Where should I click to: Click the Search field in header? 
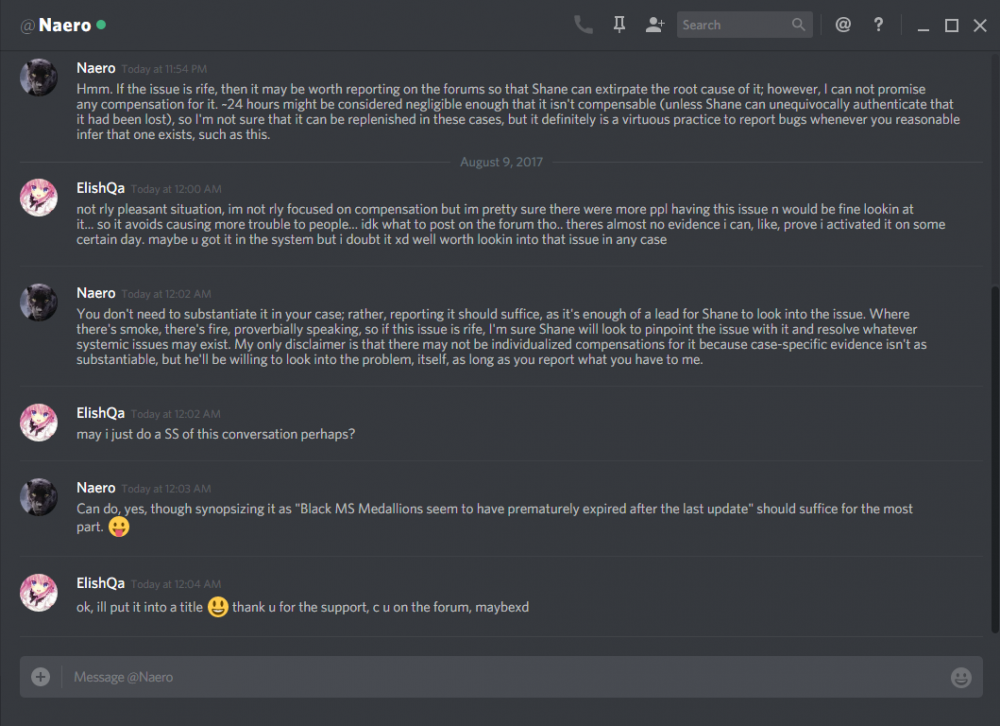[x=735, y=25]
